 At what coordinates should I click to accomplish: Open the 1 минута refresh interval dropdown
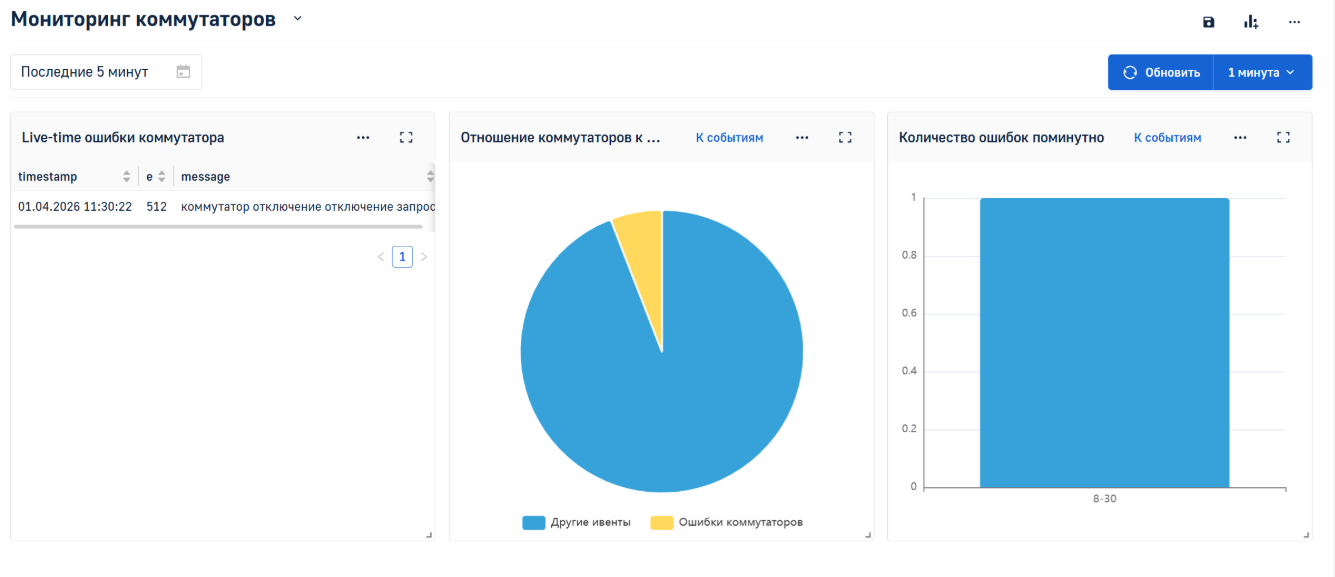click(1262, 72)
